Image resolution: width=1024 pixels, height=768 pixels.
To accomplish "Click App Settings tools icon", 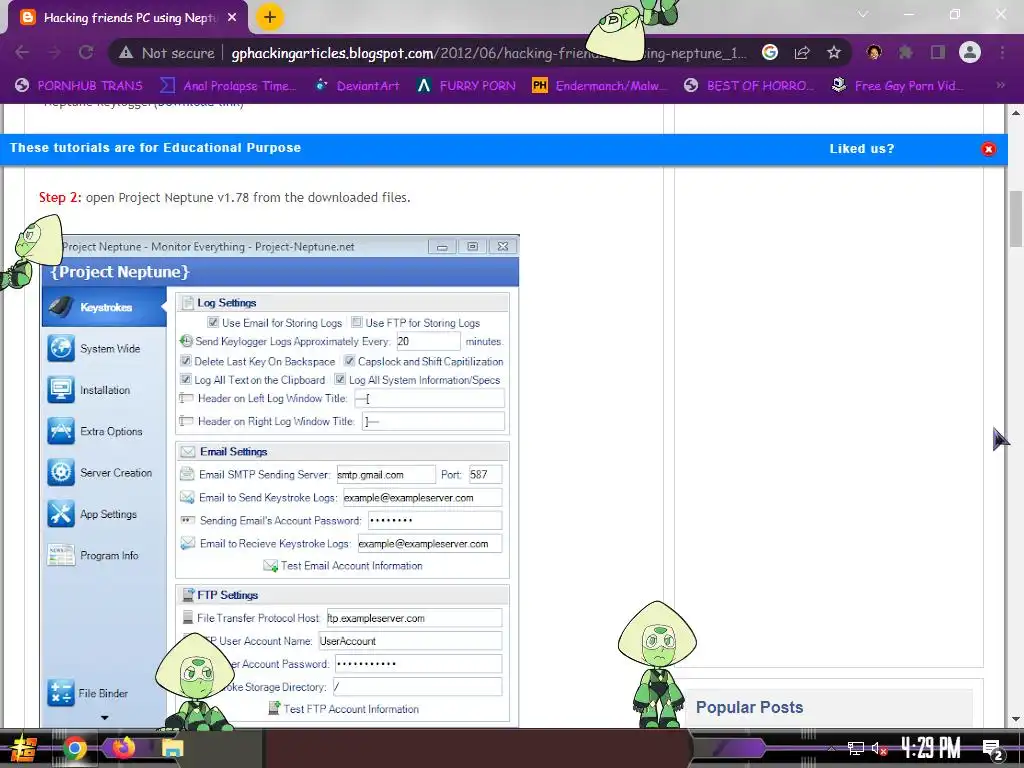I will (61, 514).
